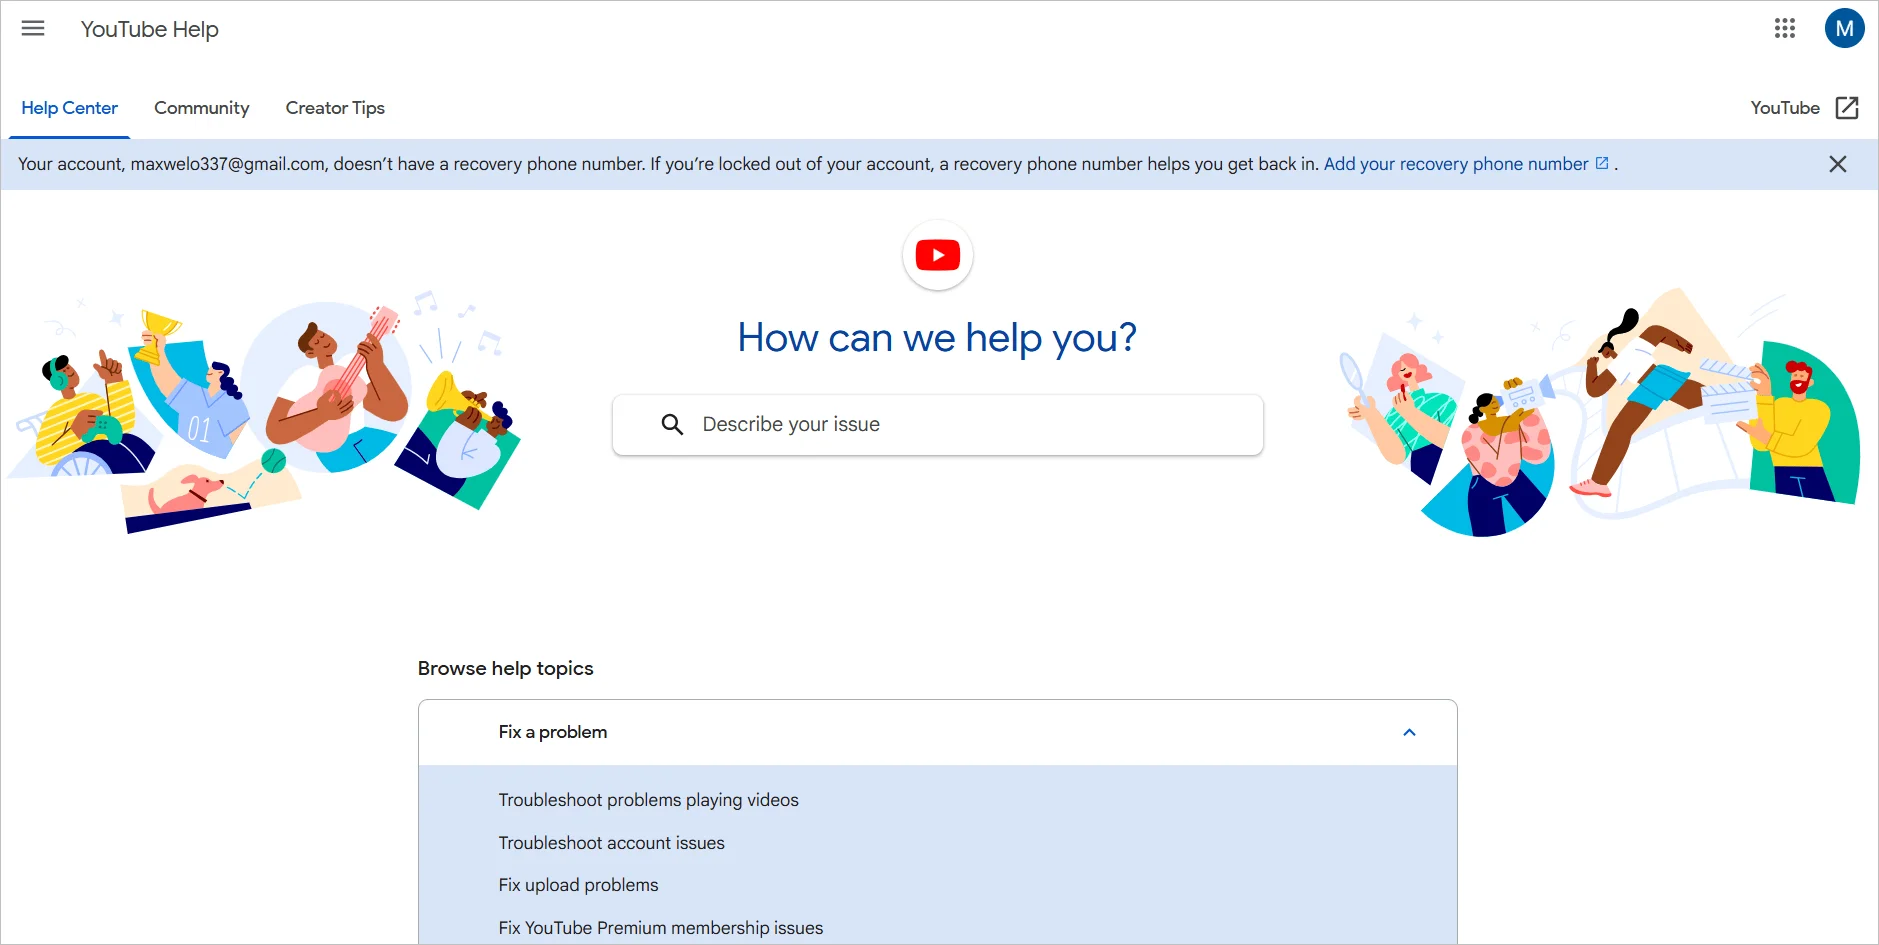Open the Creator Tips tab
The width and height of the screenshot is (1879, 945).
tap(335, 108)
